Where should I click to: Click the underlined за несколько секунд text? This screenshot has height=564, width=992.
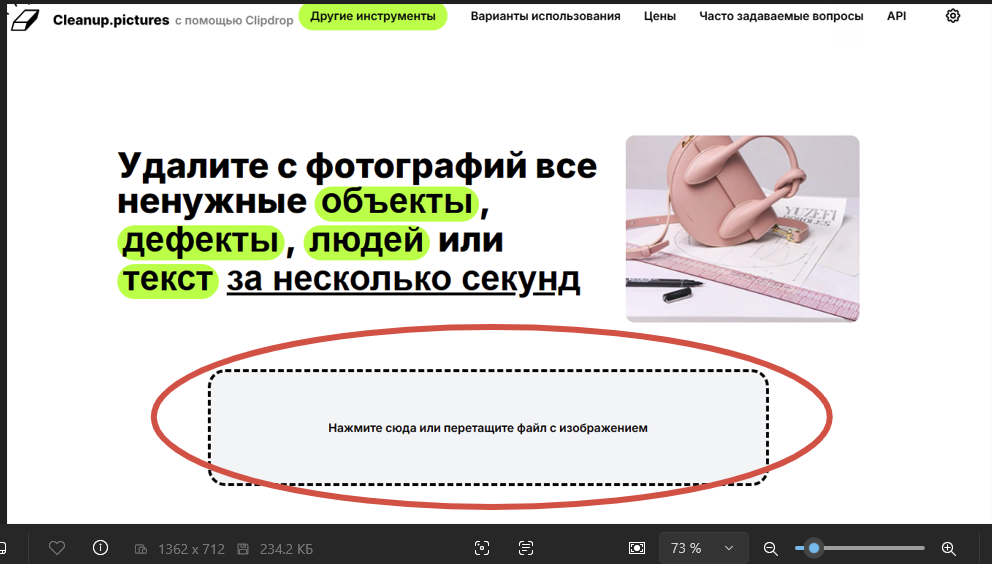click(404, 279)
